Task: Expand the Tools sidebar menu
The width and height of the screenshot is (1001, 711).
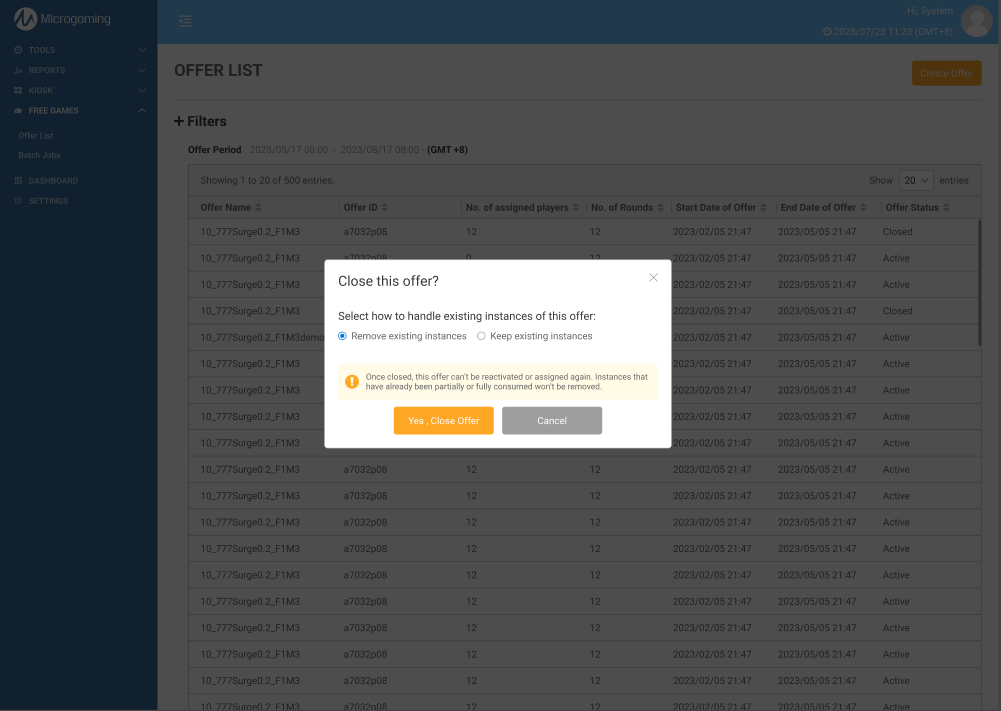Action: [141, 50]
